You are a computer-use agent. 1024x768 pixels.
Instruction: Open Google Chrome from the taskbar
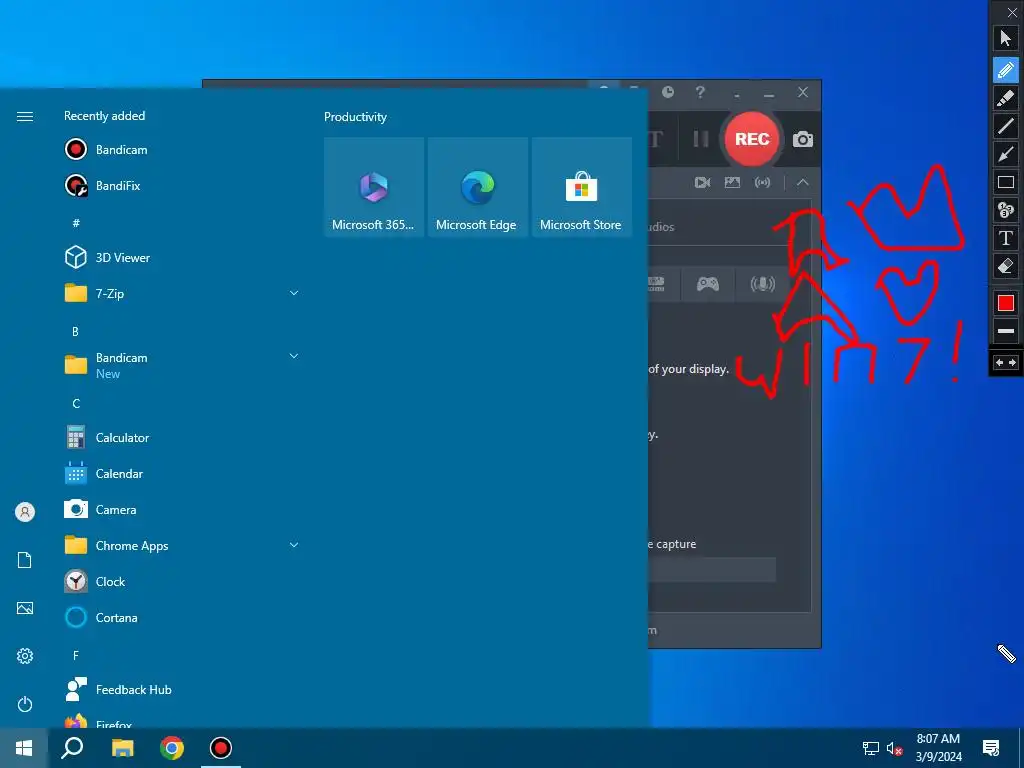pyautogui.click(x=172, y=748)
